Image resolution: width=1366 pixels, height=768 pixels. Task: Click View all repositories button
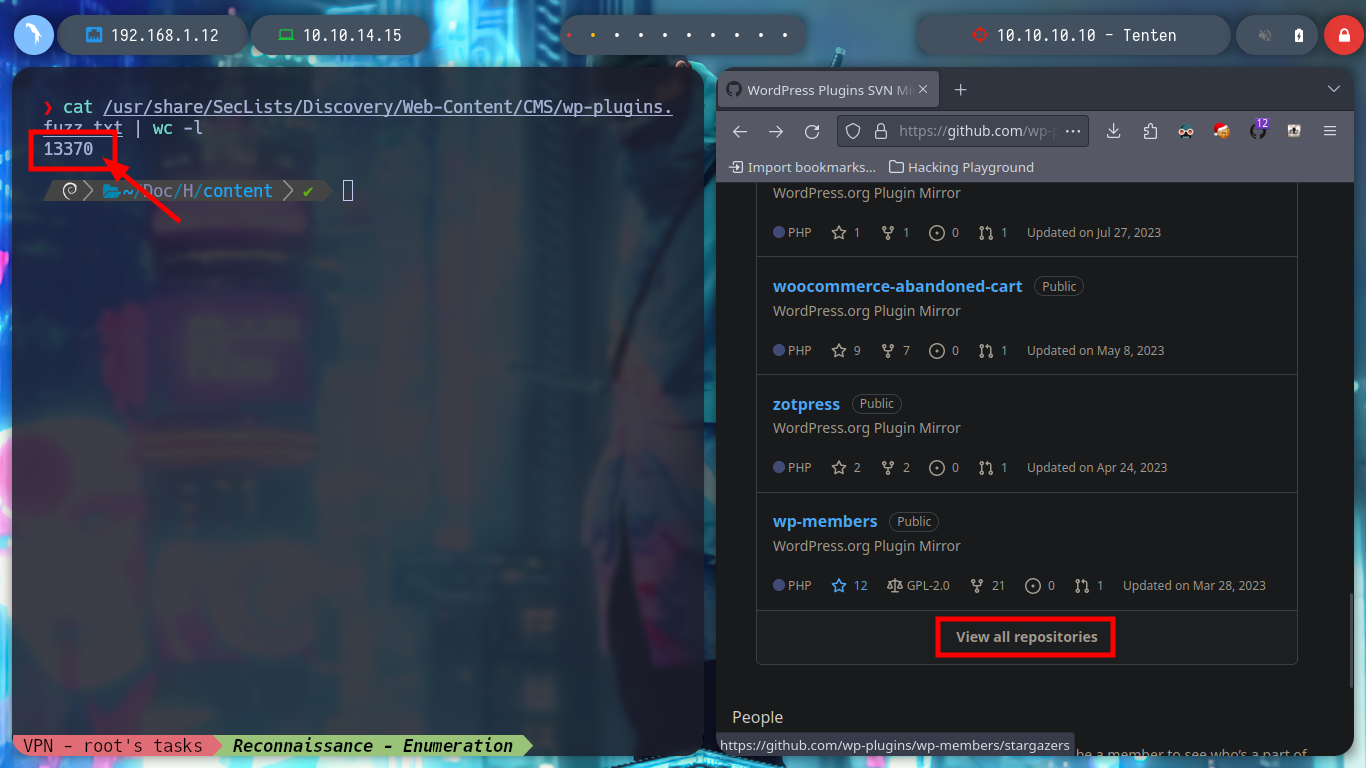[1026, 637]
